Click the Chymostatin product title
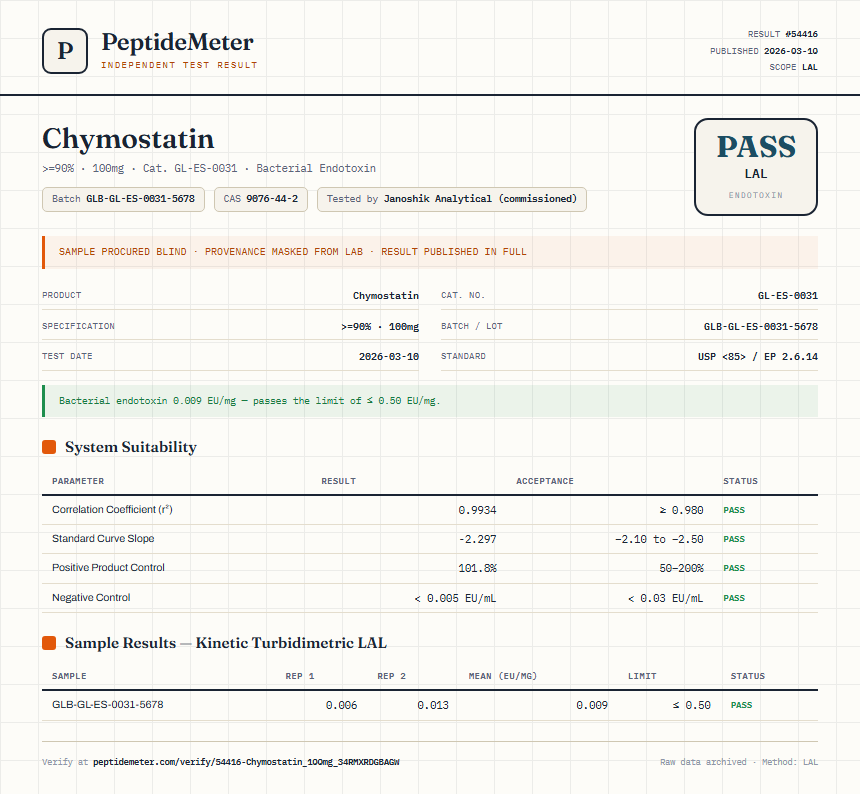 [128, 139]
